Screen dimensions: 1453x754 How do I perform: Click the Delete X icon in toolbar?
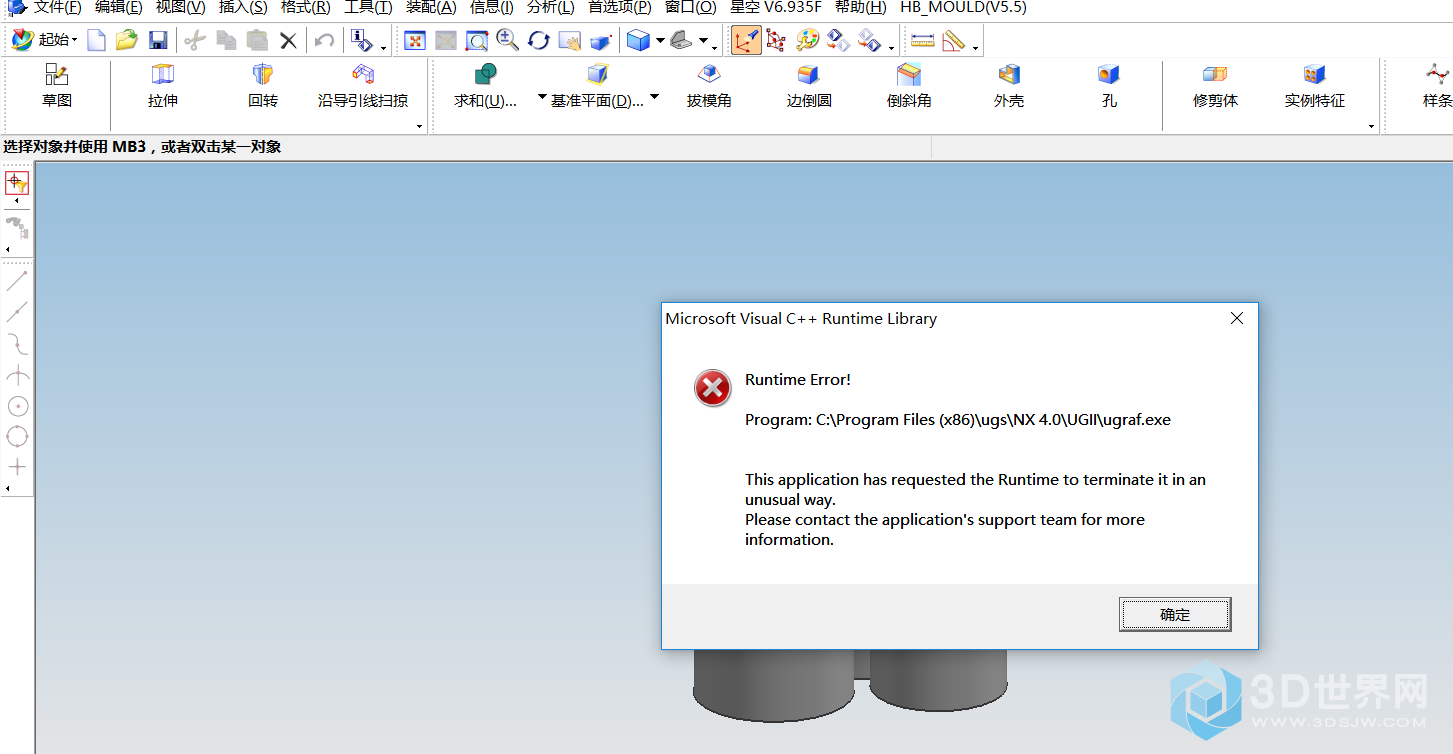[288, 40]
